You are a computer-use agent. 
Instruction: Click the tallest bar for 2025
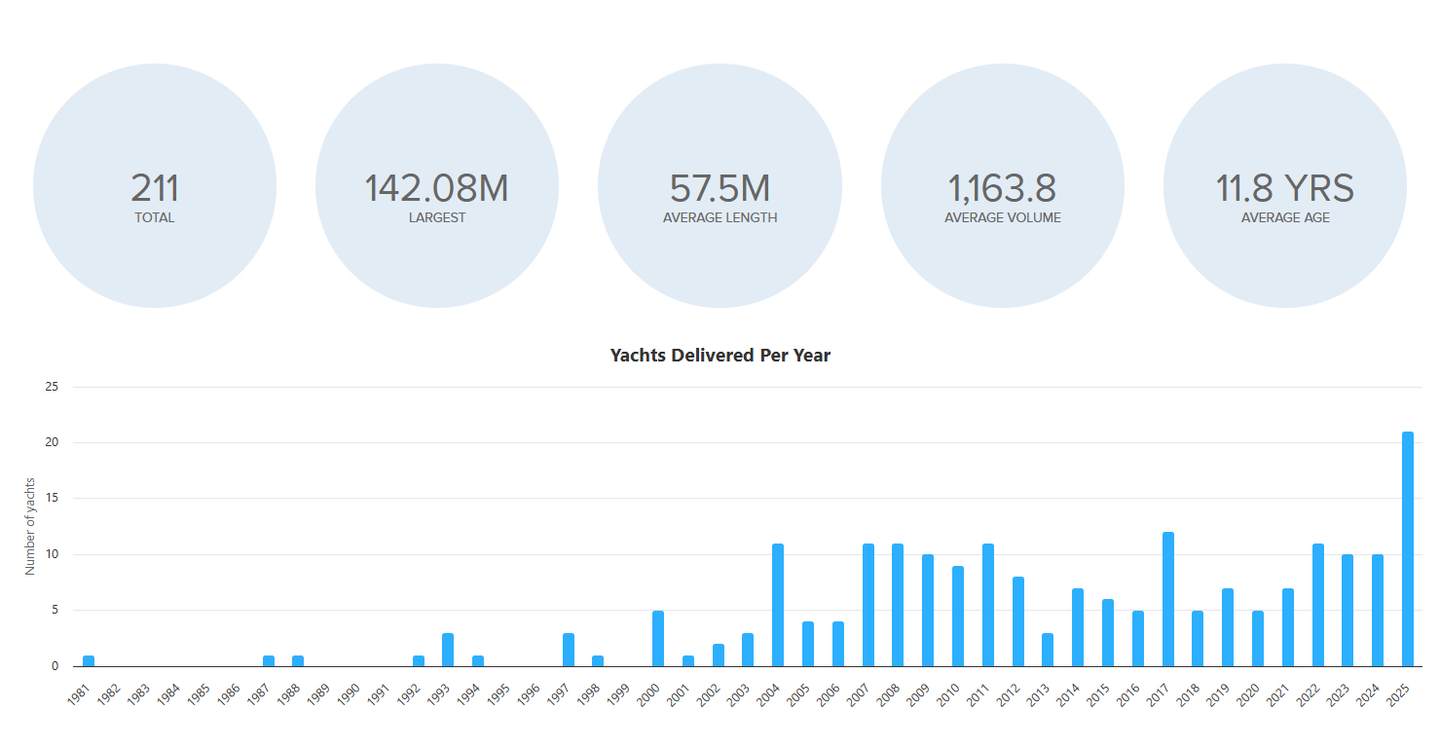click(1407, 548)
